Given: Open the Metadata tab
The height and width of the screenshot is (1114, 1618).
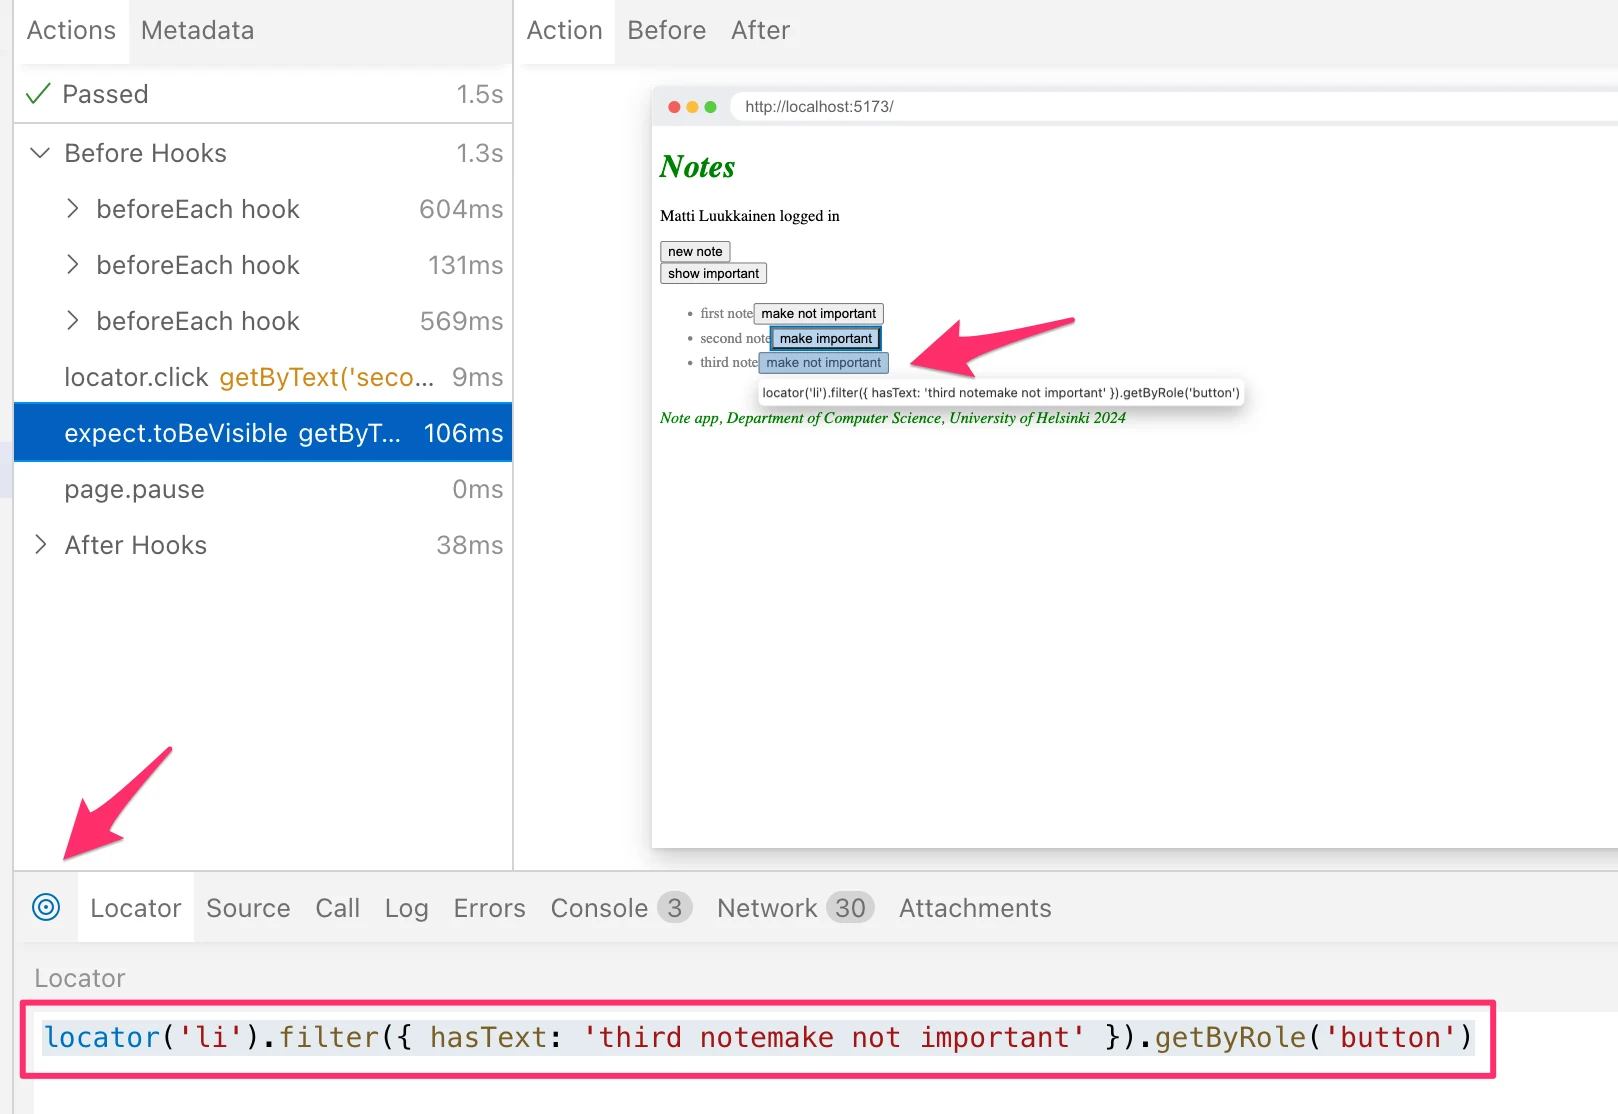Looking at the screenshot, I should pyautogui.click(x=197, y=31).
